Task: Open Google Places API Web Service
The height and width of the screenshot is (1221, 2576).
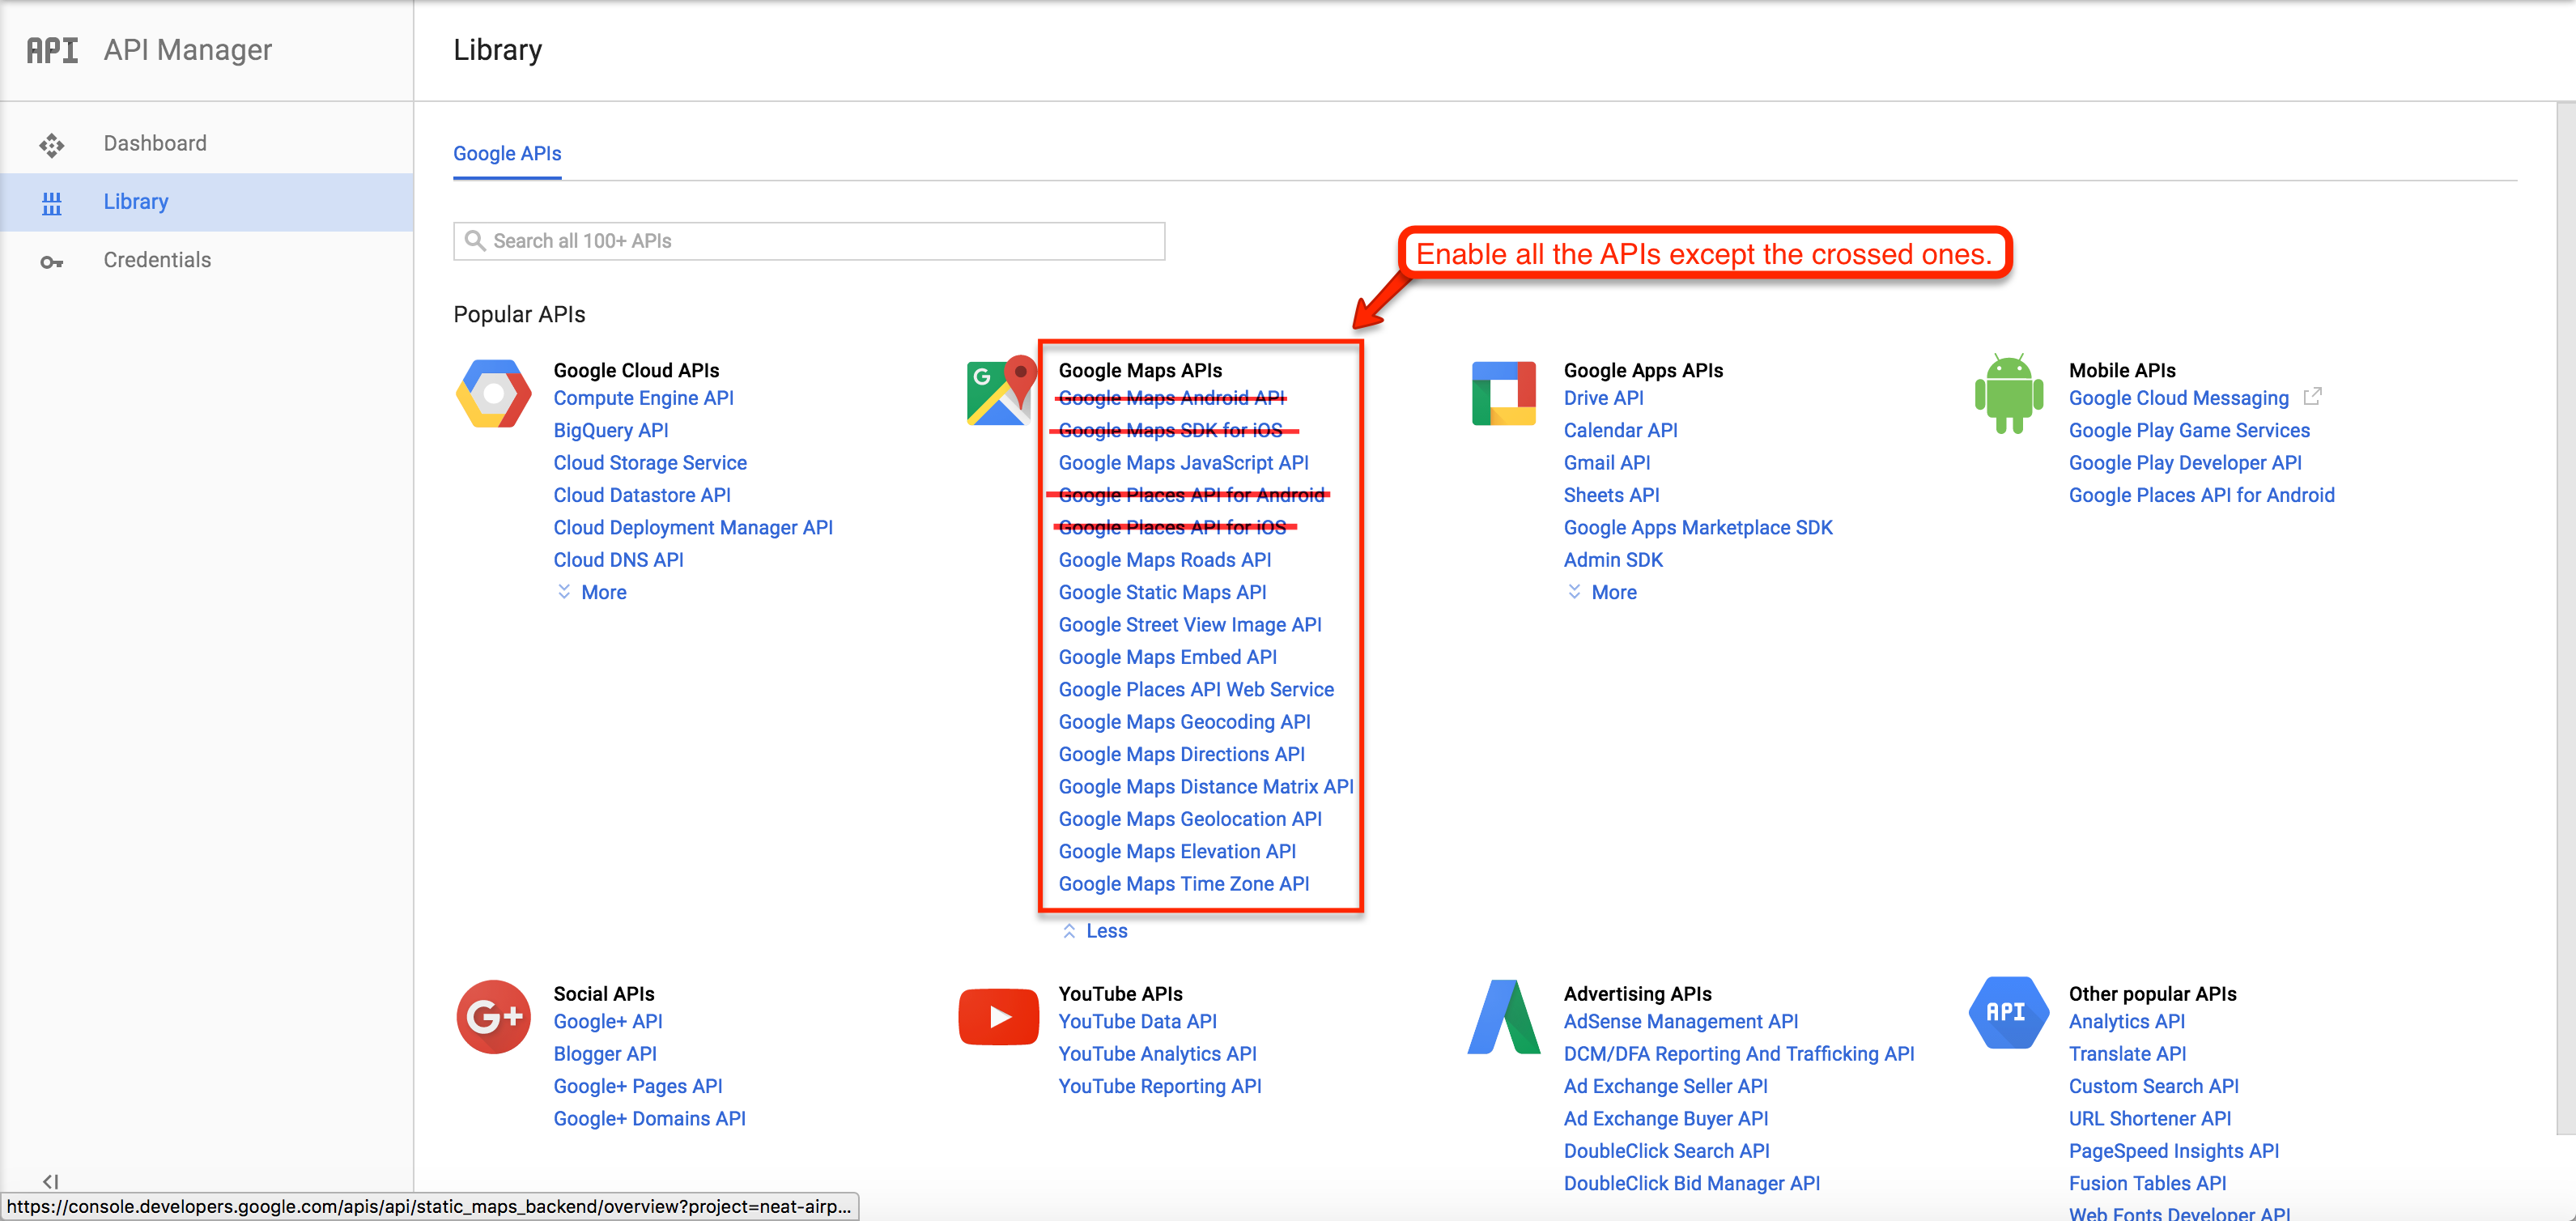Action: (x=1196, y=689)
